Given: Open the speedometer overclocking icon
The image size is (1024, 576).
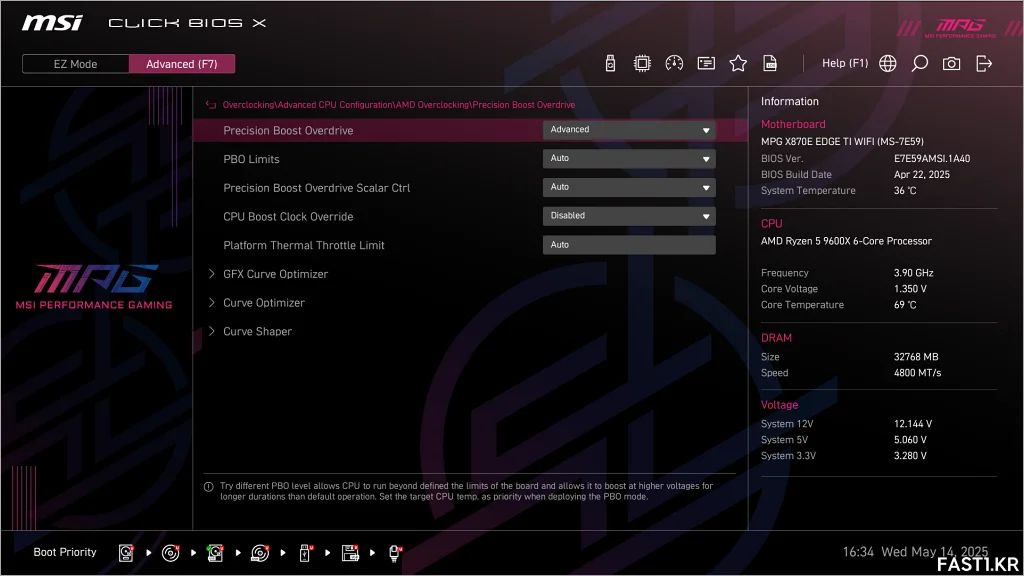Looking at the screenshot, I should click(x=674, y=63).
